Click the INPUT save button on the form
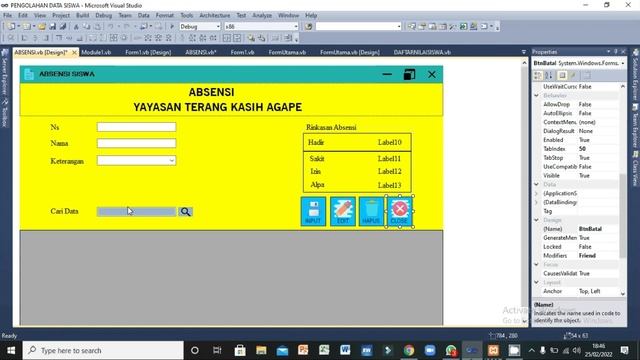This screenshot has height=360, width=640. [313, 211]
